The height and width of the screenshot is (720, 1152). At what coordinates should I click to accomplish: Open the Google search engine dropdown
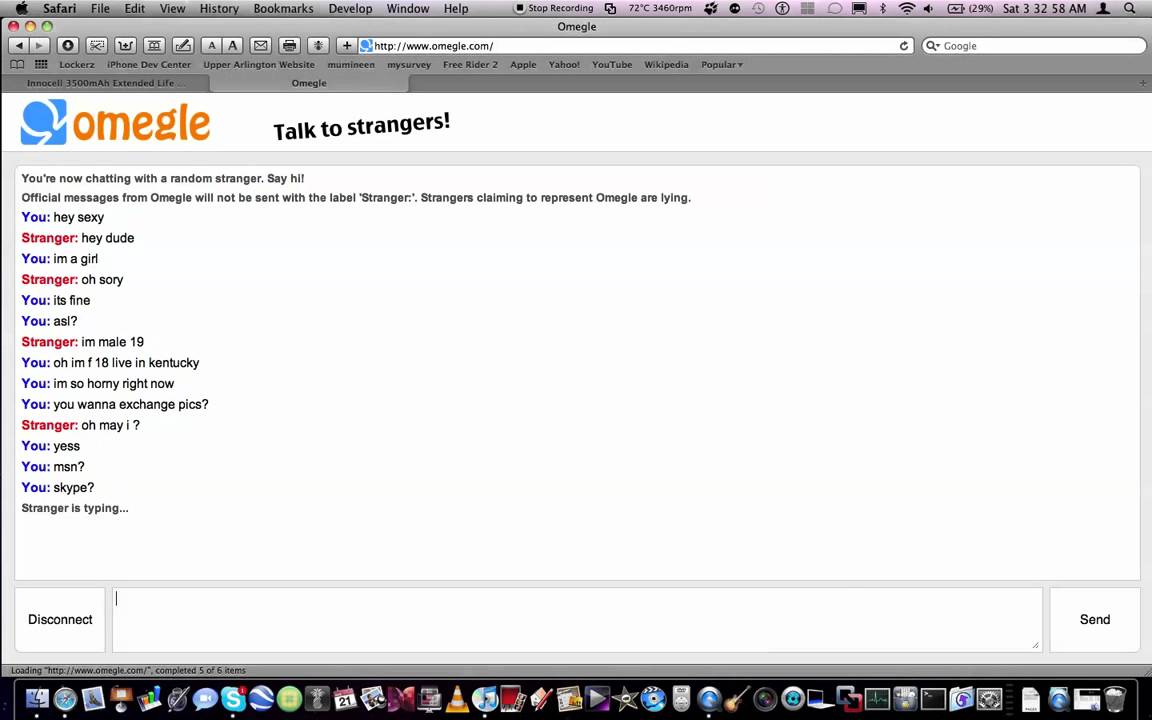coord(933,46)
